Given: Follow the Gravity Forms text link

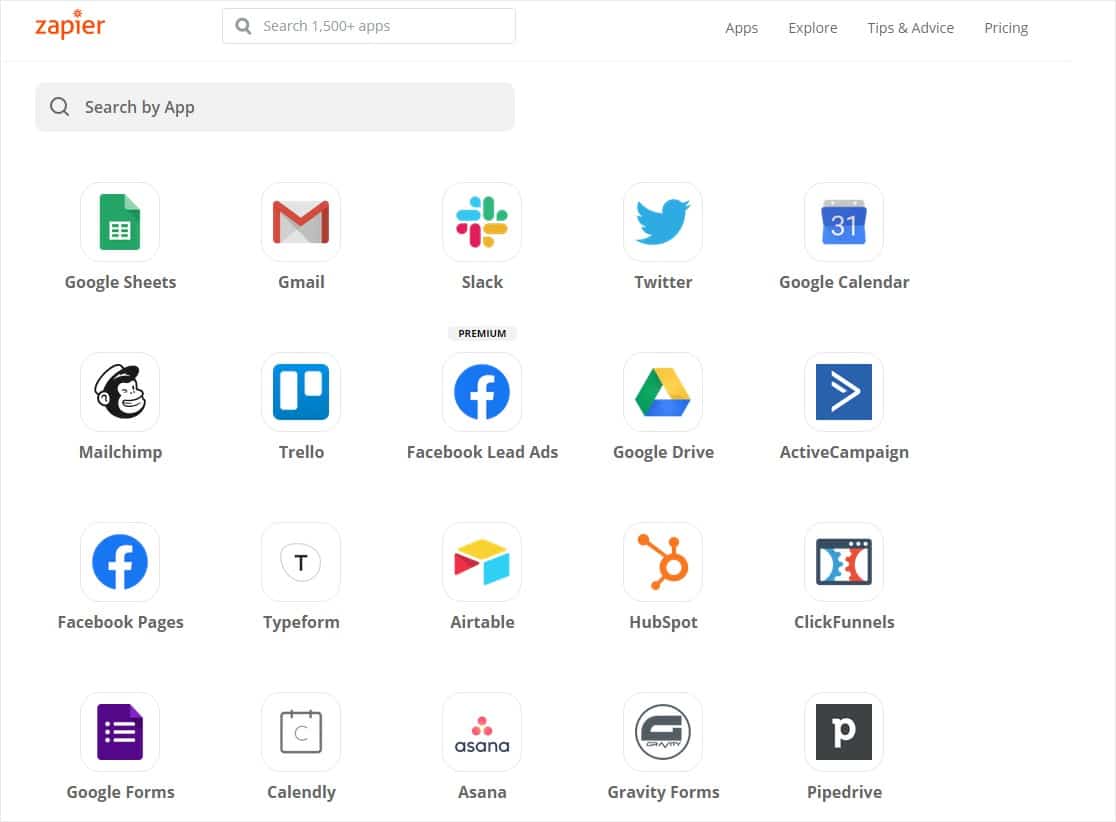Looking at the screenshot, I should [x=663, y=792].
